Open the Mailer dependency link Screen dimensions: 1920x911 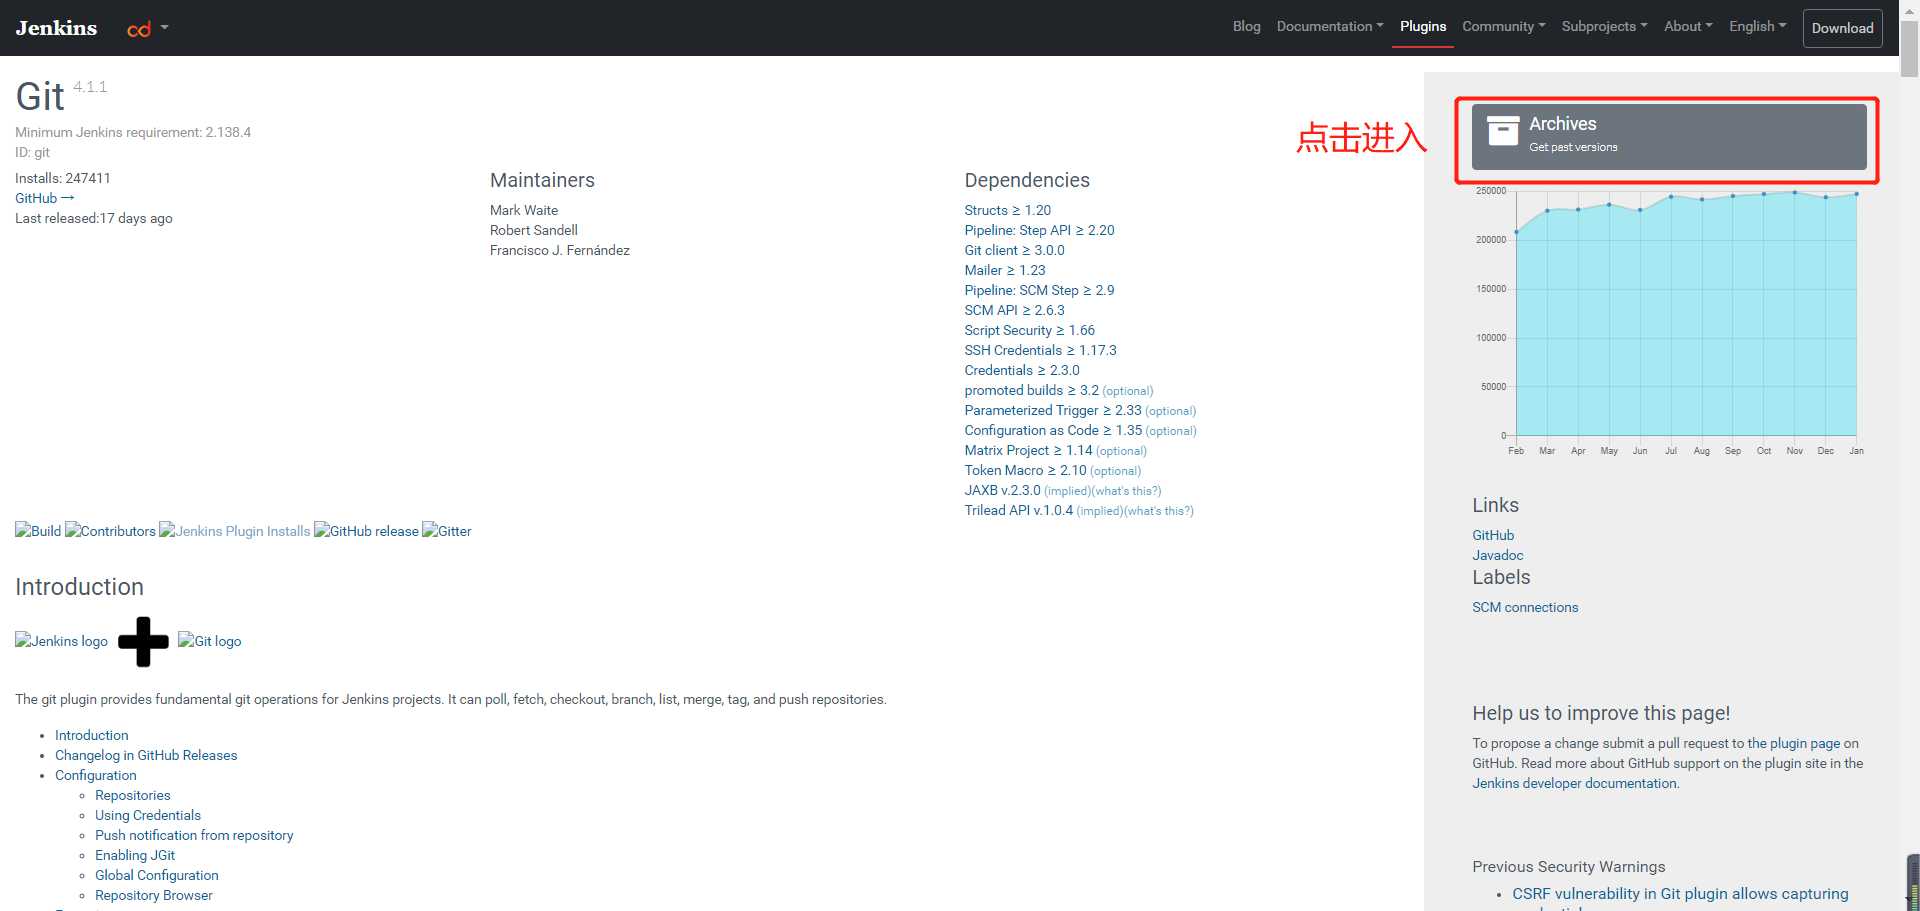1004,270
